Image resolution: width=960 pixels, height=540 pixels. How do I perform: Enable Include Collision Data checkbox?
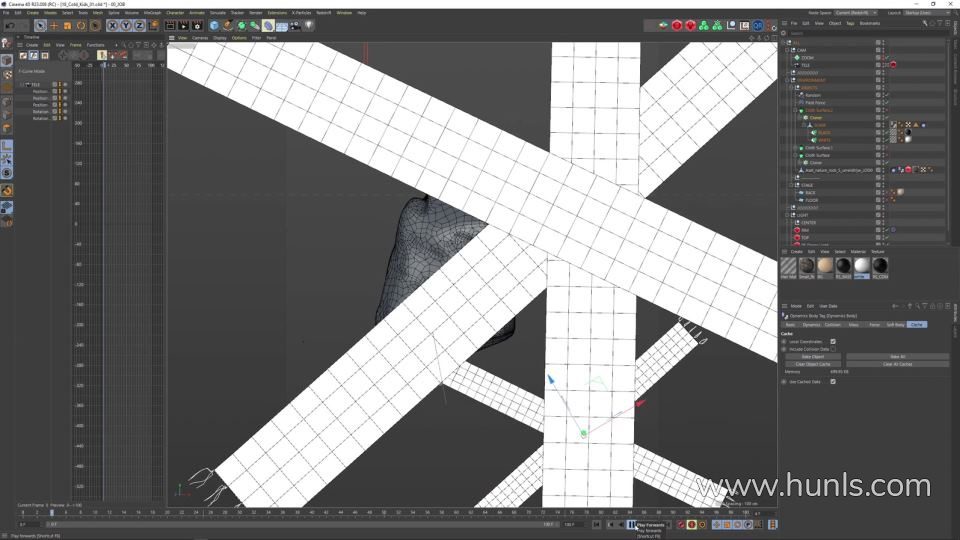coord(833,349)
